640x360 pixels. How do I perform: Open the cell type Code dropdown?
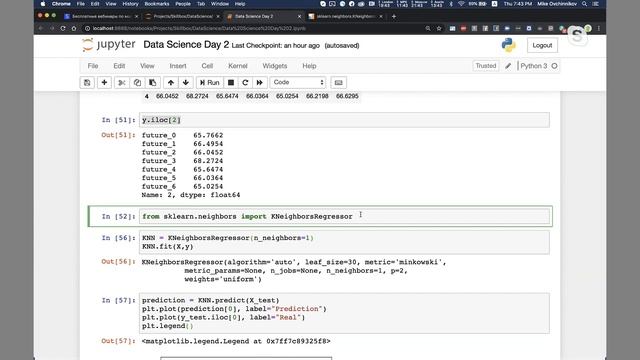(x=298, y=82)
